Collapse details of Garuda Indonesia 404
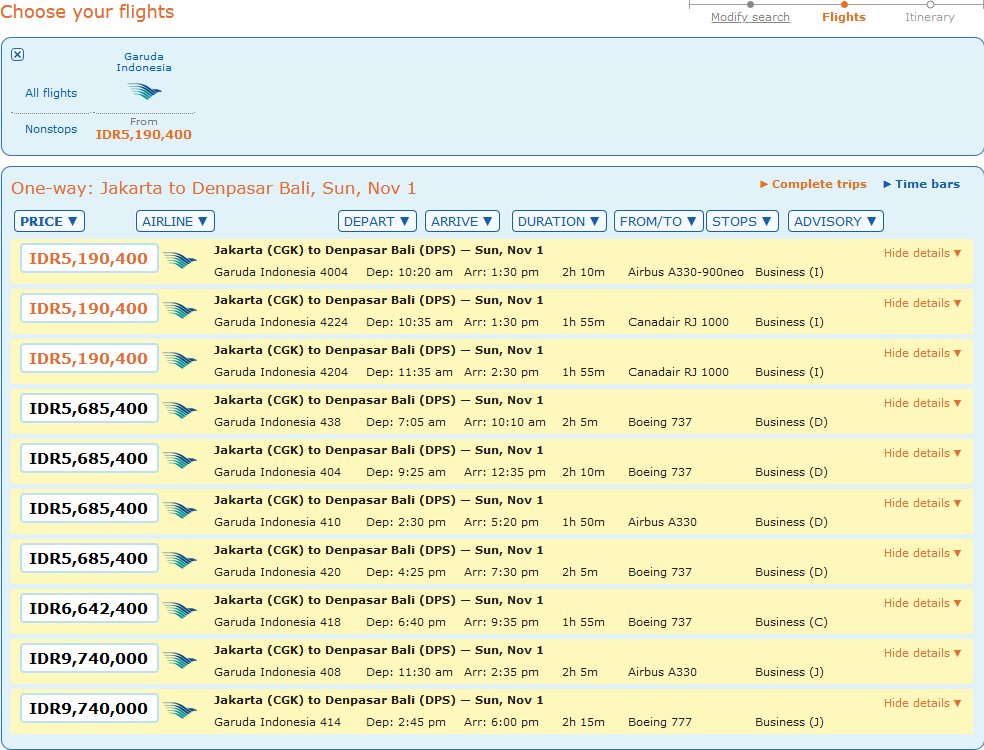The height and width of the screenshot is (750, 984). (922, 453)
